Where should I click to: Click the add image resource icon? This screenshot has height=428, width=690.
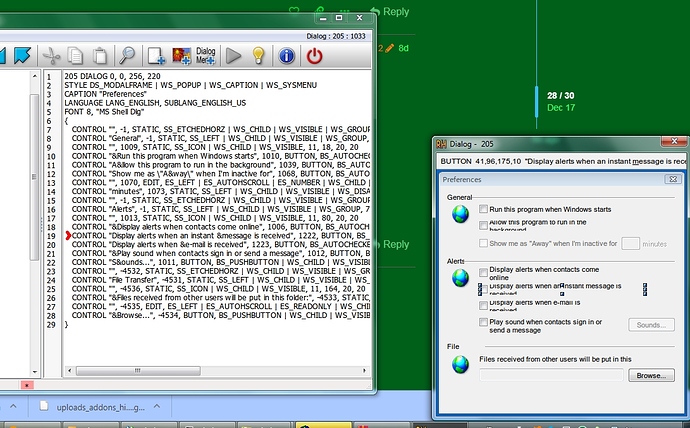click(181, 56)
